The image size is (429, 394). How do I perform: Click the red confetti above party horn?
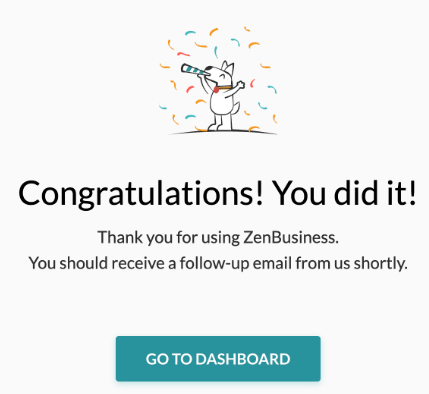(183, 54)
